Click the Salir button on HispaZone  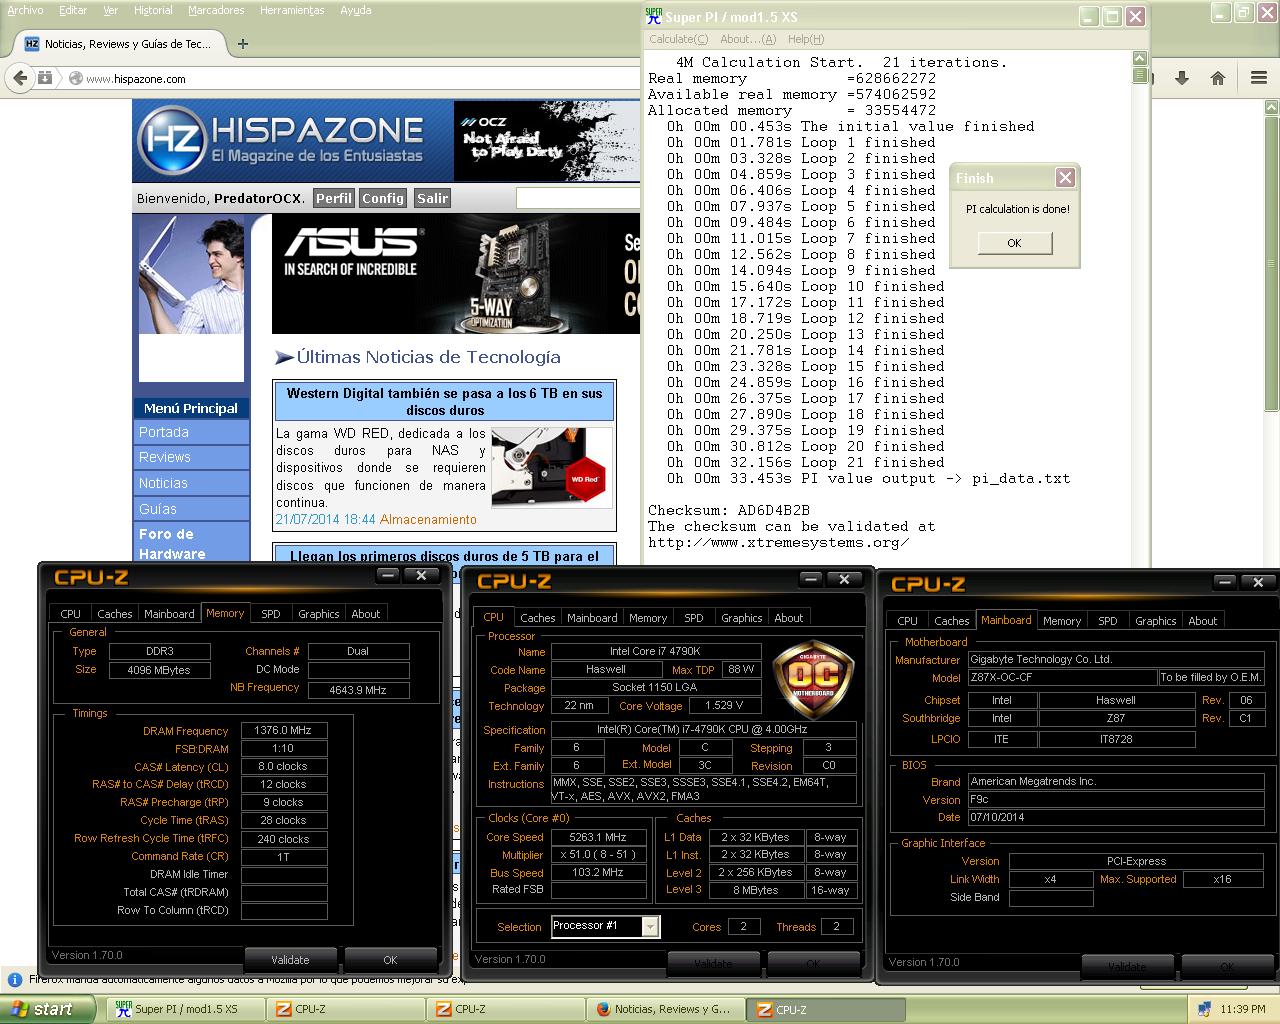tap(432, 198)
